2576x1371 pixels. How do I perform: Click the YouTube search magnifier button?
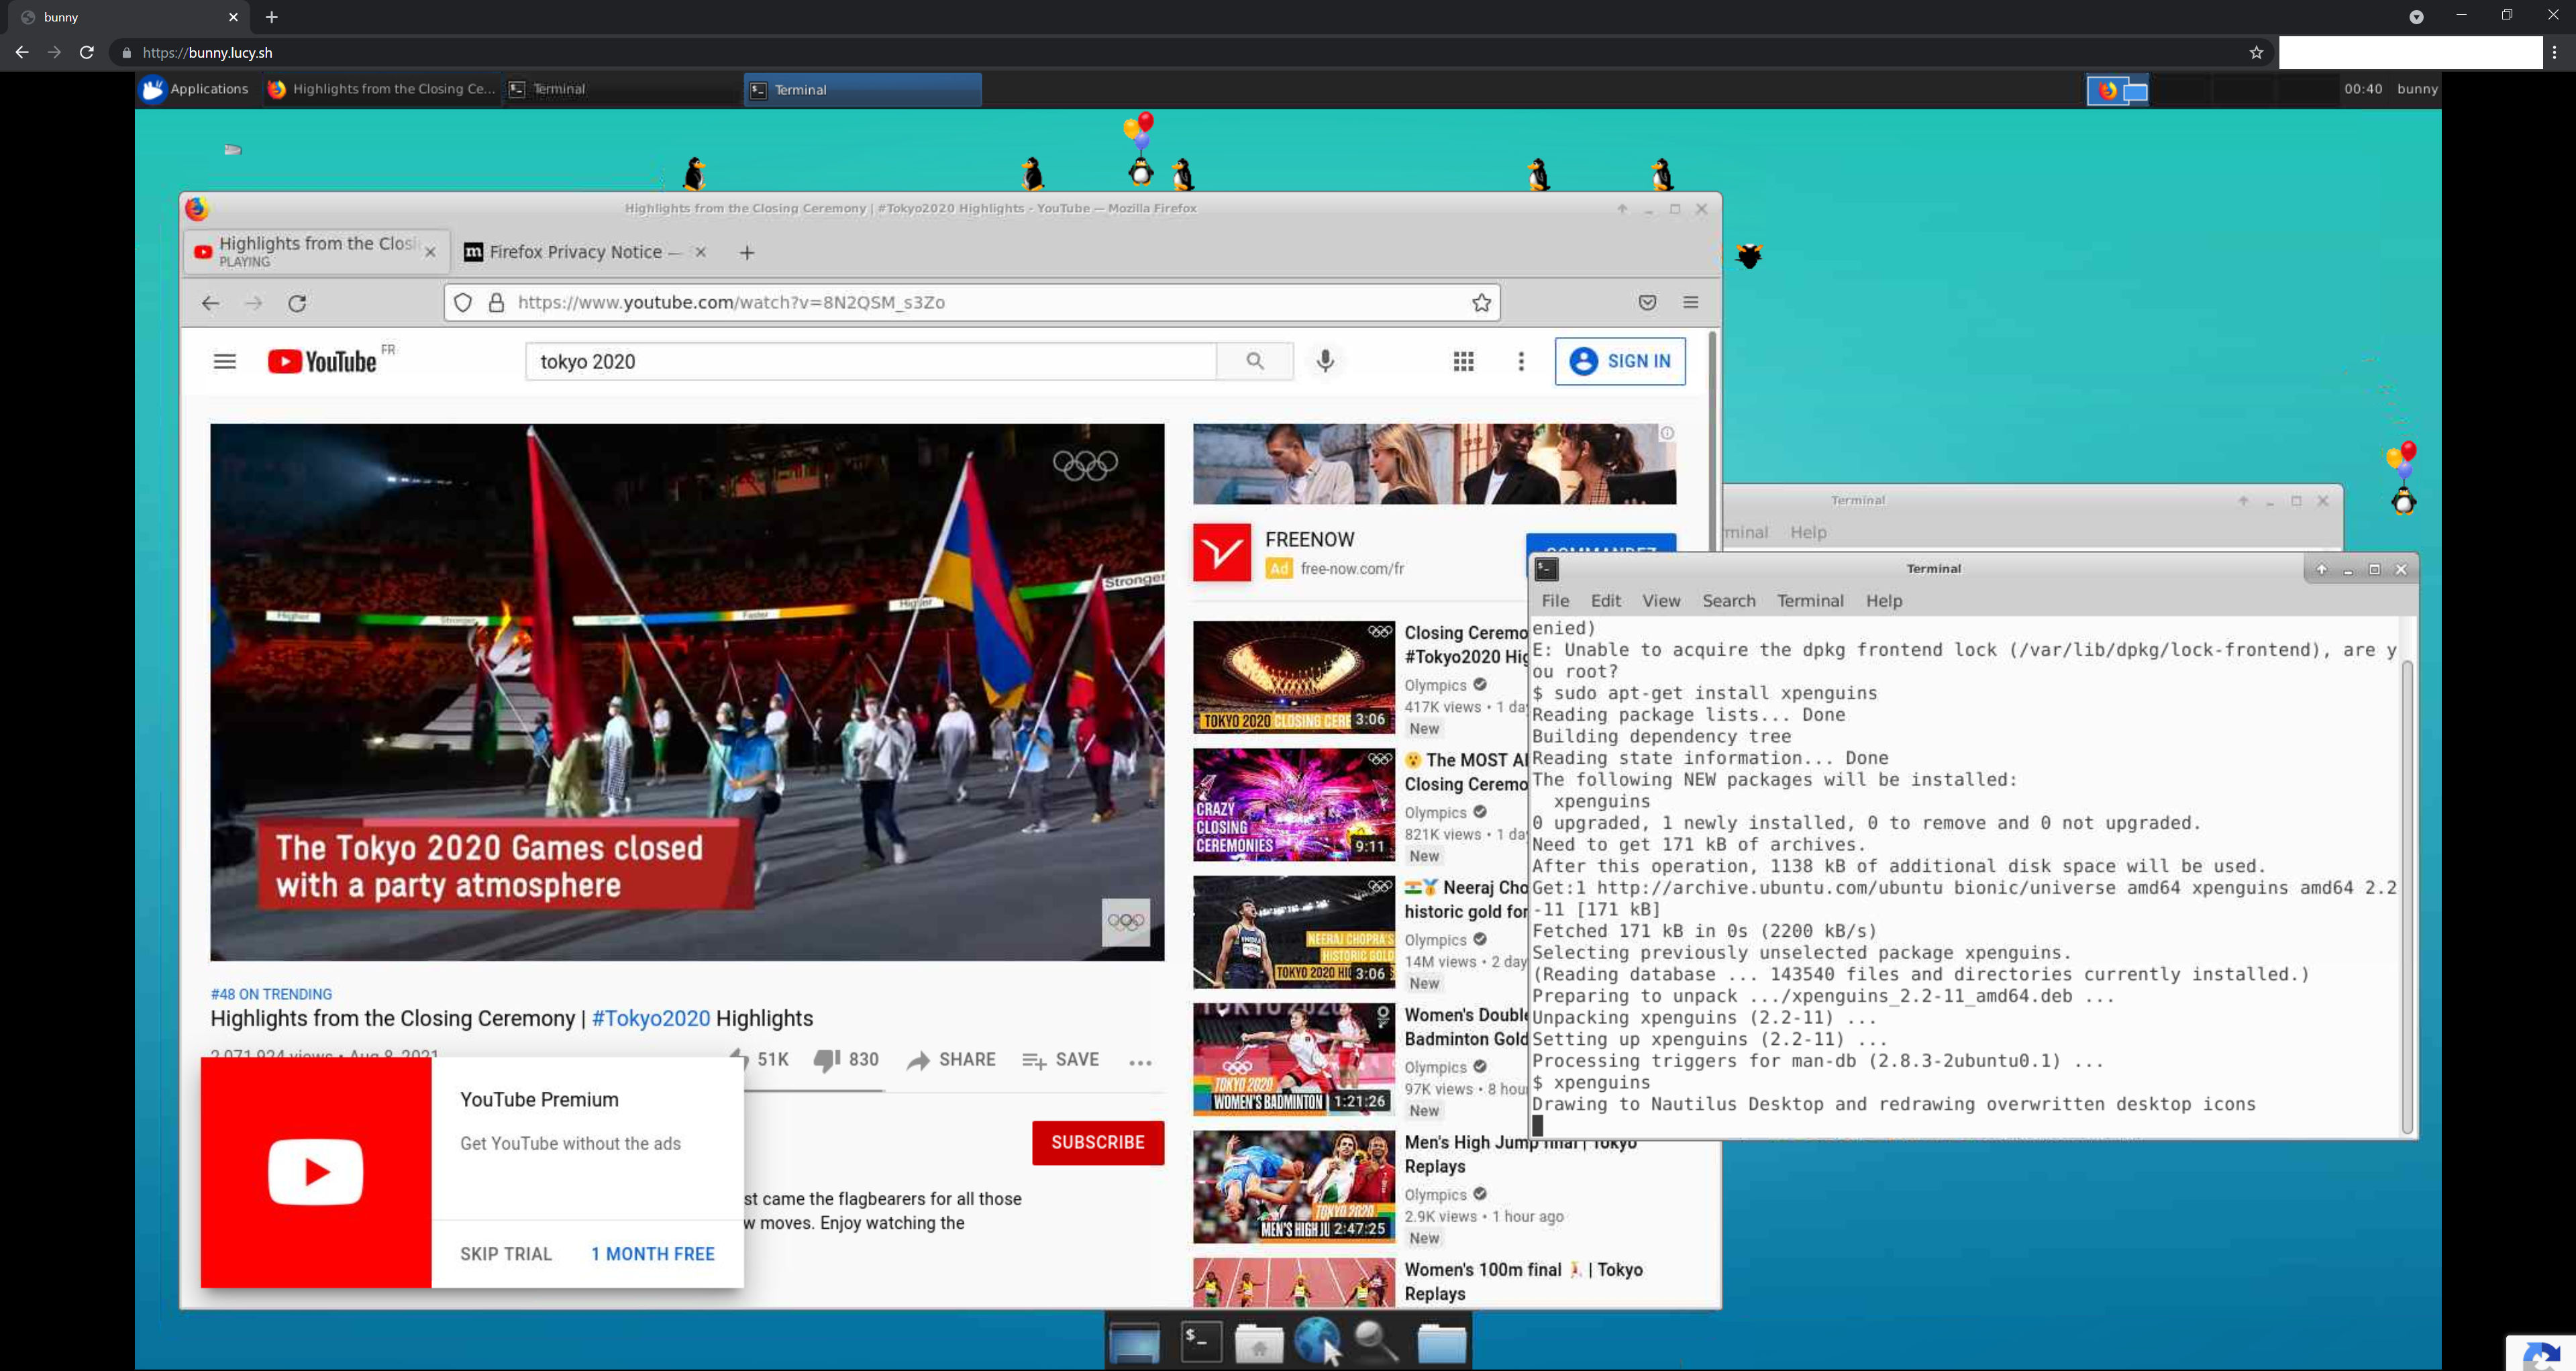click(1255, 361)
